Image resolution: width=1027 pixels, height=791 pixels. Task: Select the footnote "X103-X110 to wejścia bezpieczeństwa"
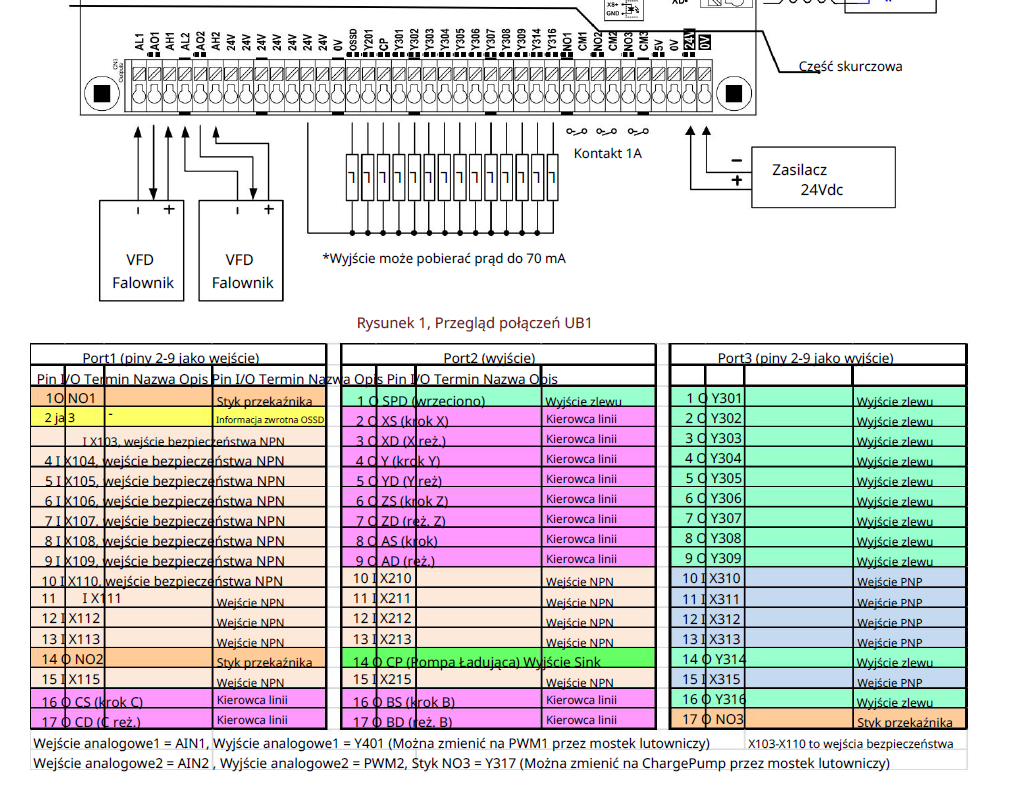[x=851, y=744]
